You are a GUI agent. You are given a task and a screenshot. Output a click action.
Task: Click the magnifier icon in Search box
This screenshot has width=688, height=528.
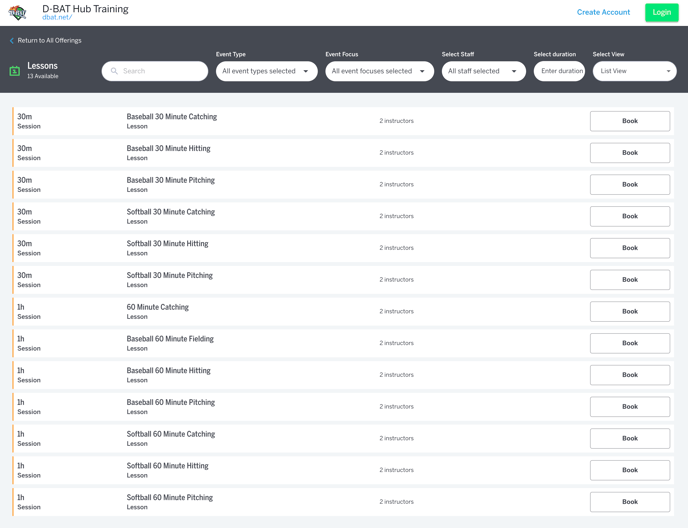coord(114,71)
